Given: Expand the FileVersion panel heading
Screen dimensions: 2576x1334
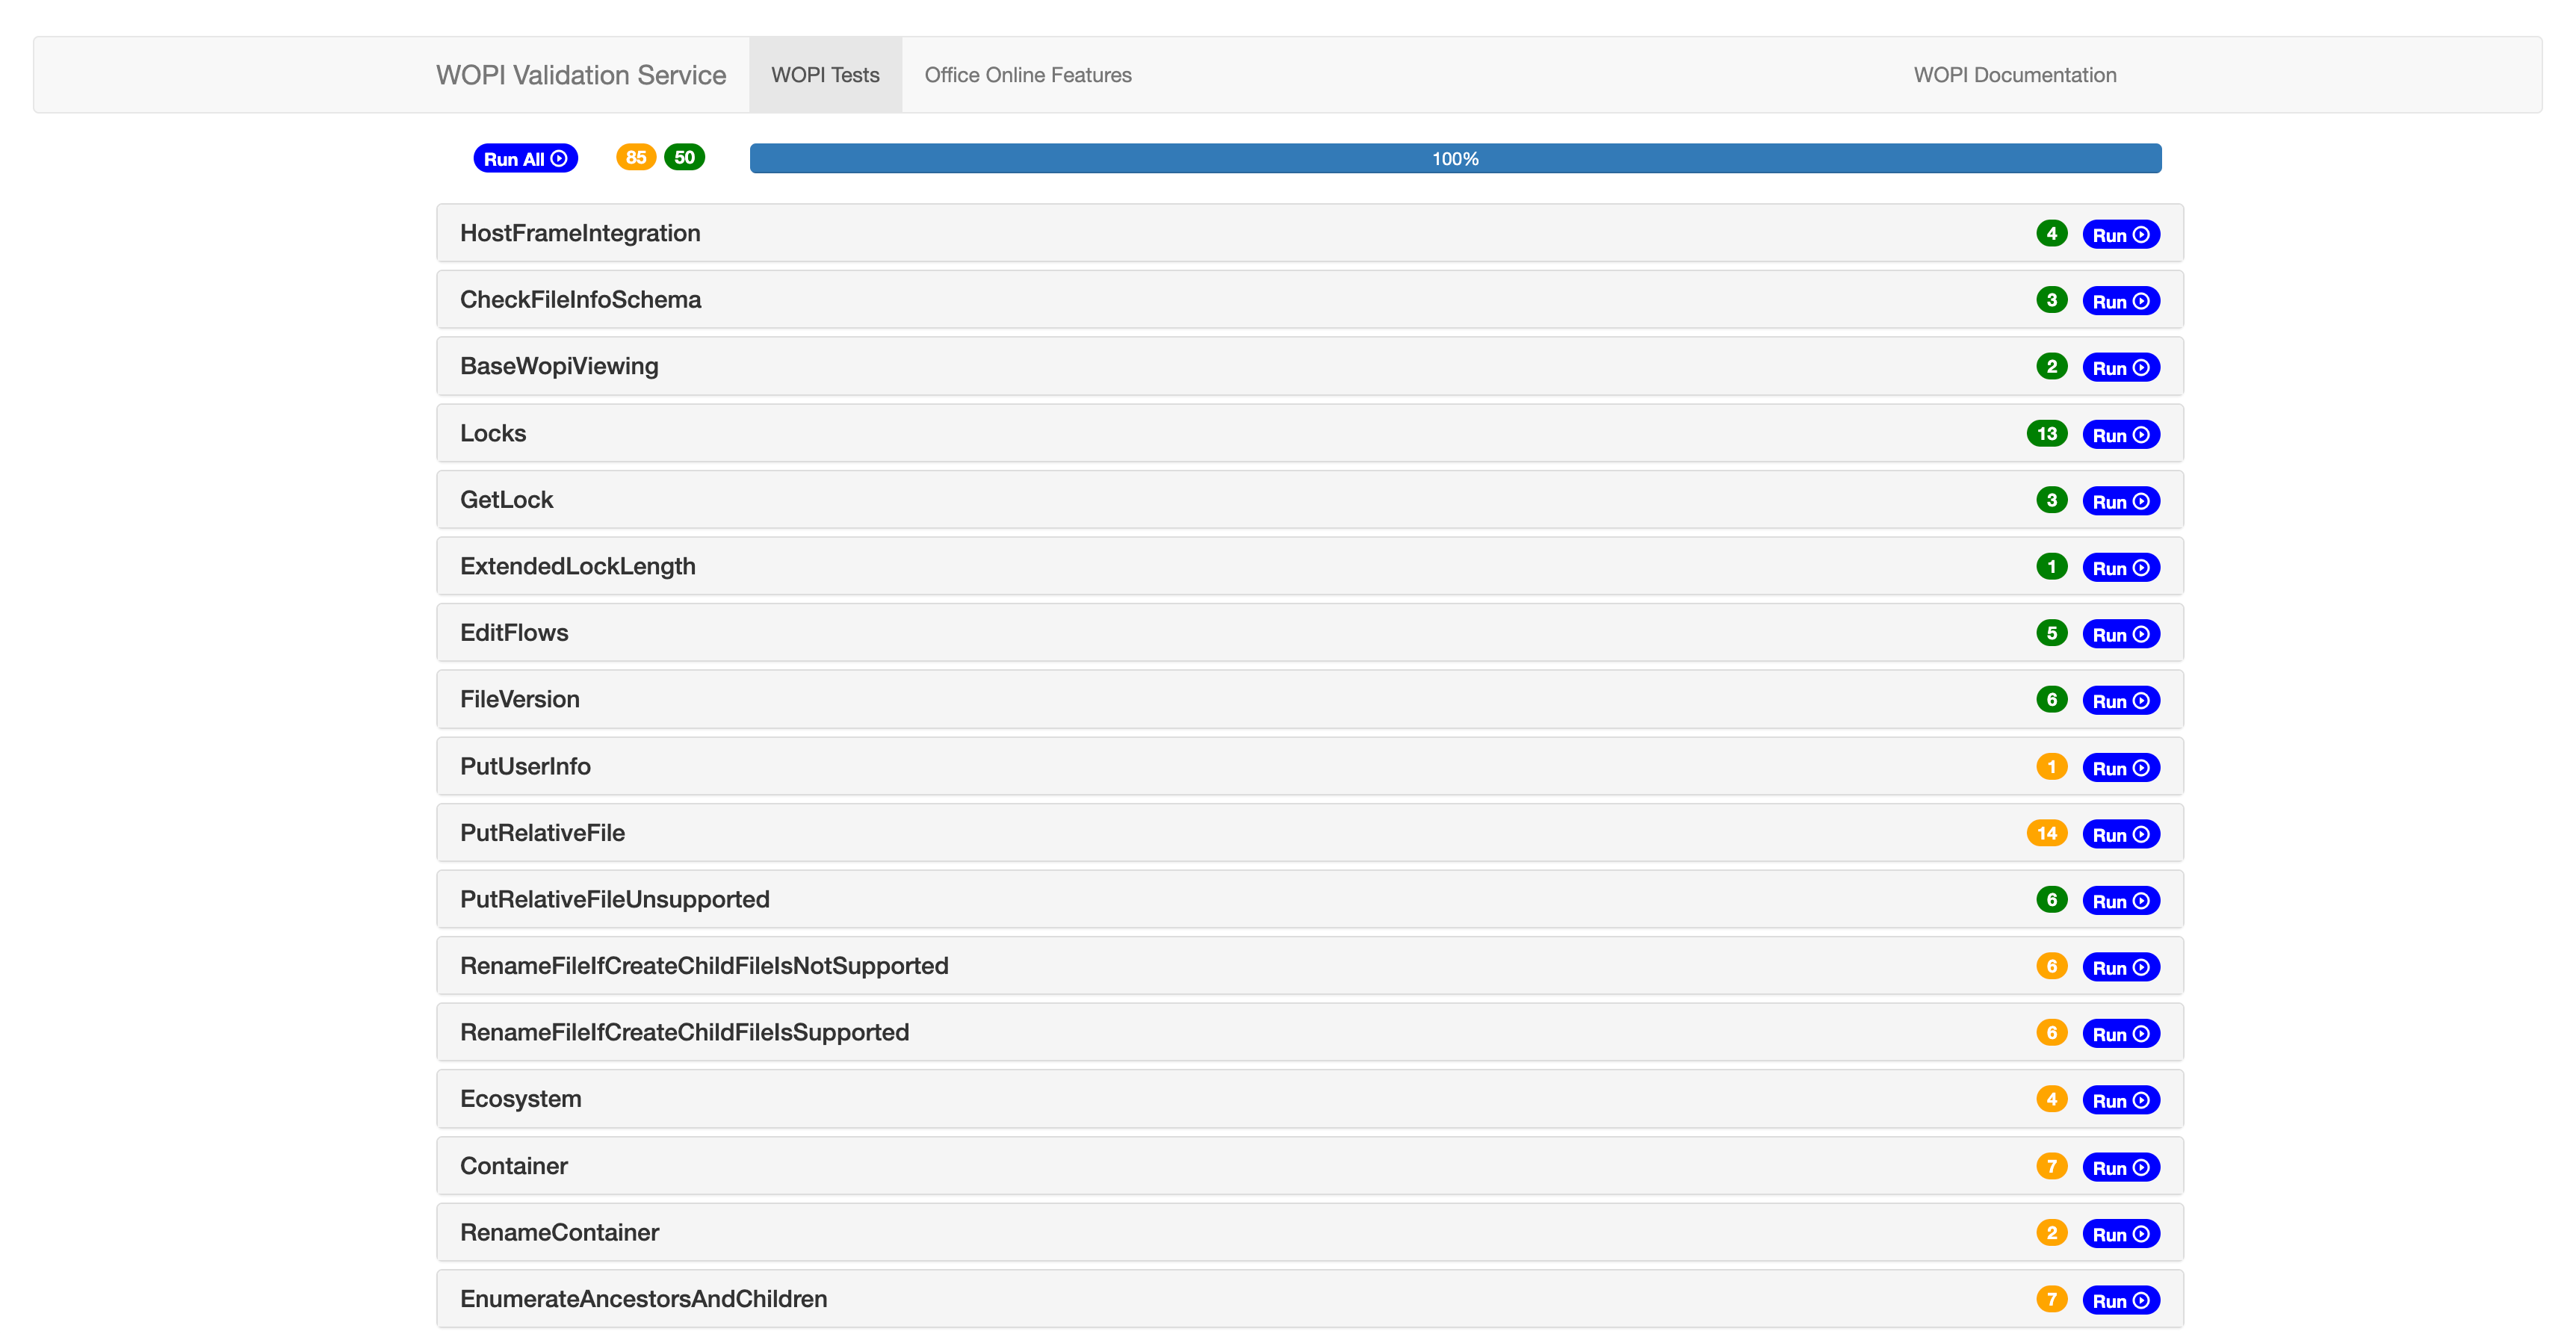Looking at the screenshot, I should tap(1309, 699).
